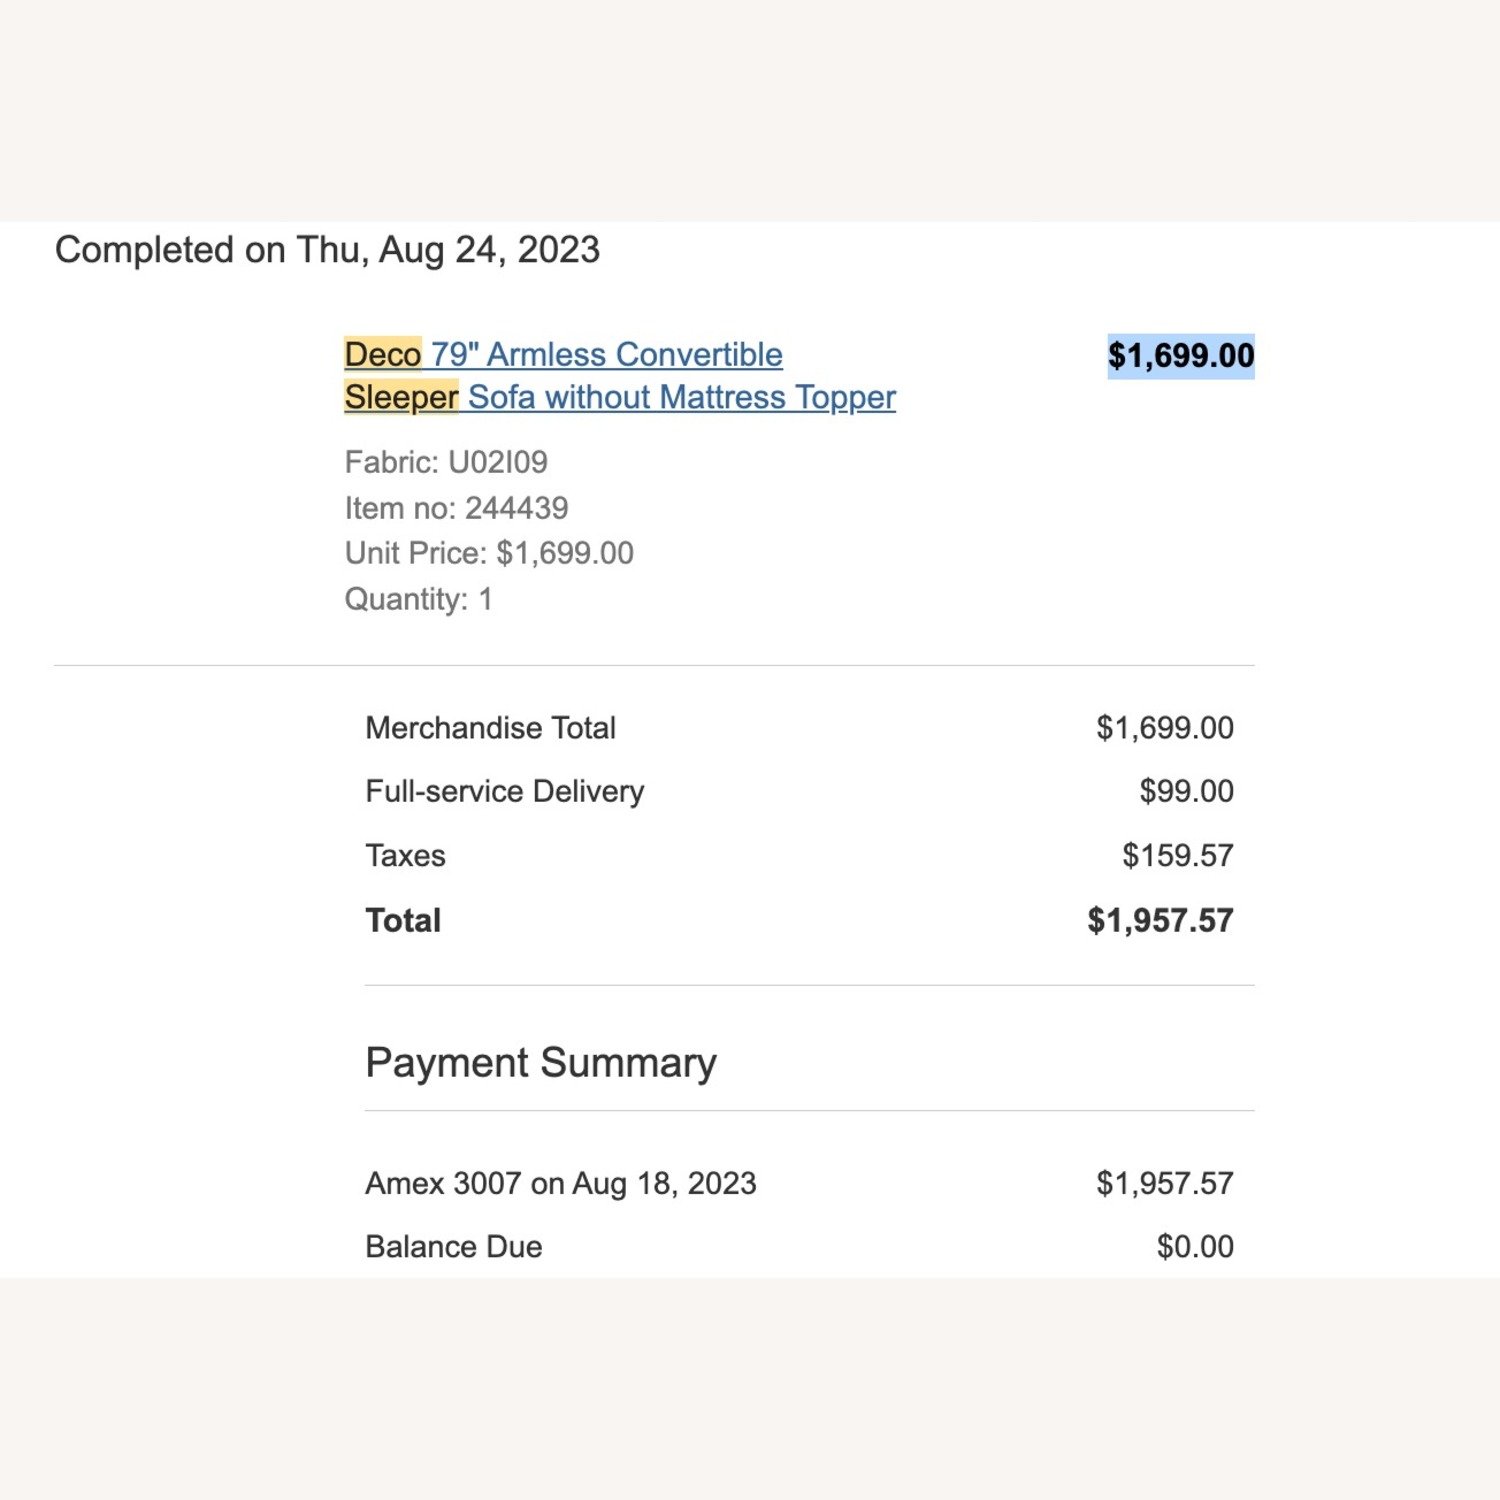The height and width of the screenshot is (1500, 1500).
Task: Click the "Completed on Thu, Aug 24, 2023" text
Action: click(327, 250)
